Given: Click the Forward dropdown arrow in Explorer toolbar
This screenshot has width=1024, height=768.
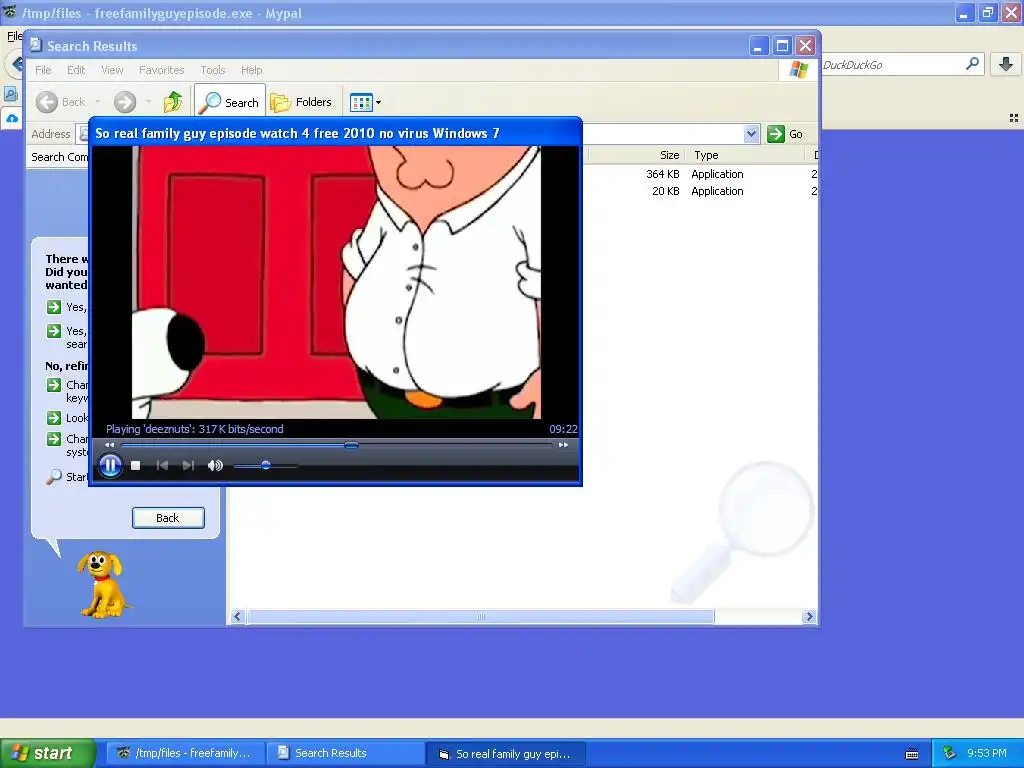Looking at the screenshot, I should point(148,102).
